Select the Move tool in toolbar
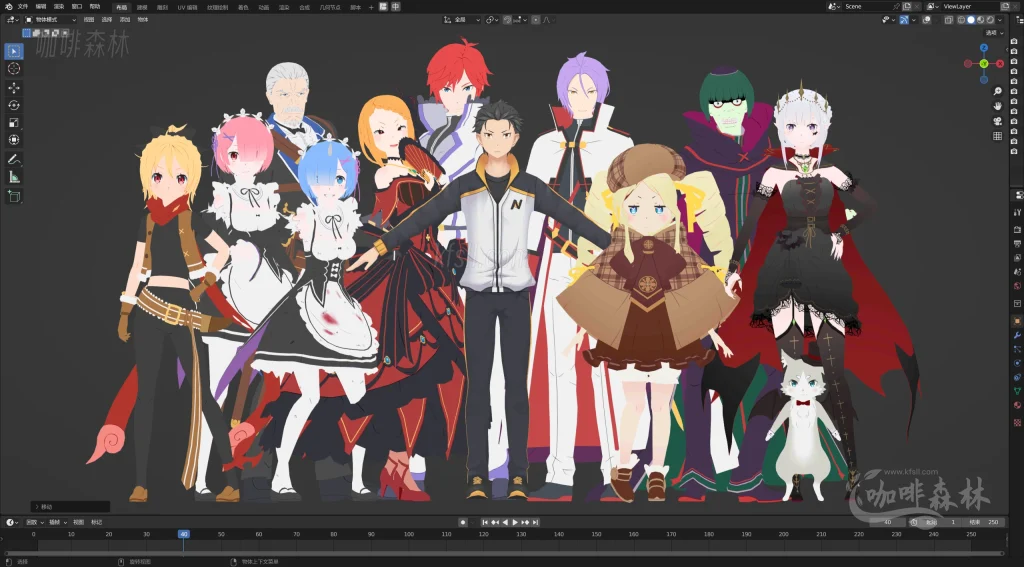 coord(14,88)
